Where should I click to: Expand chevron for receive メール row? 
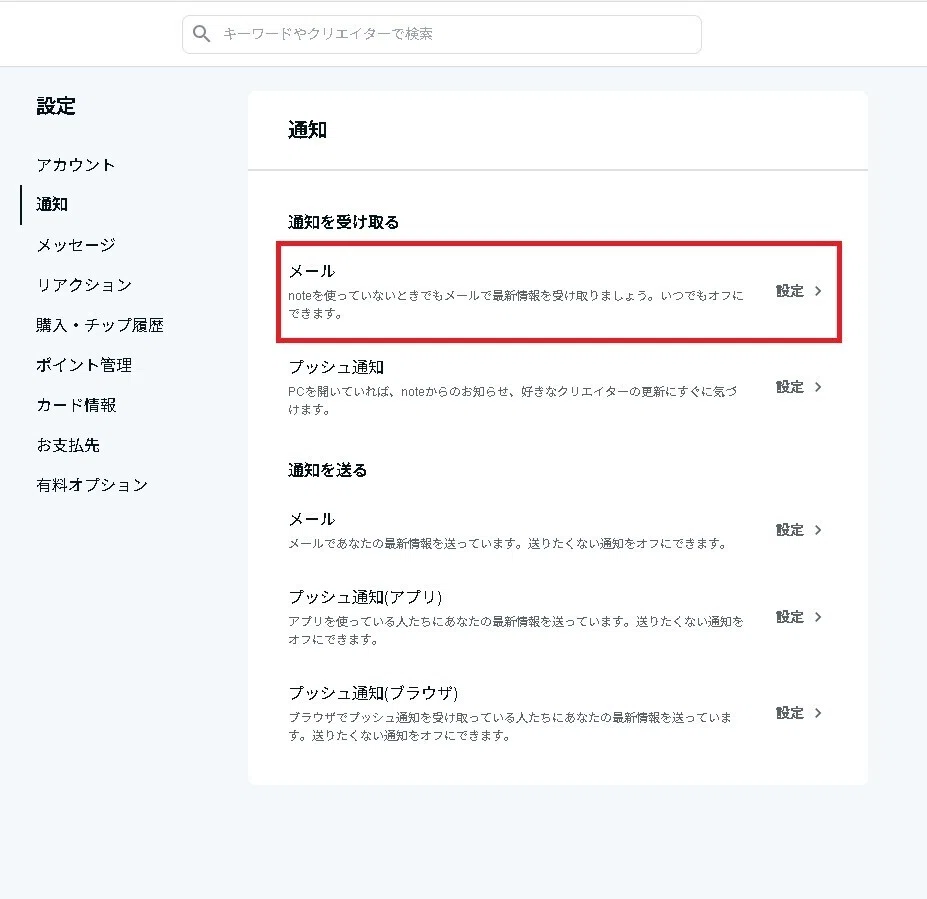[818, 291]
